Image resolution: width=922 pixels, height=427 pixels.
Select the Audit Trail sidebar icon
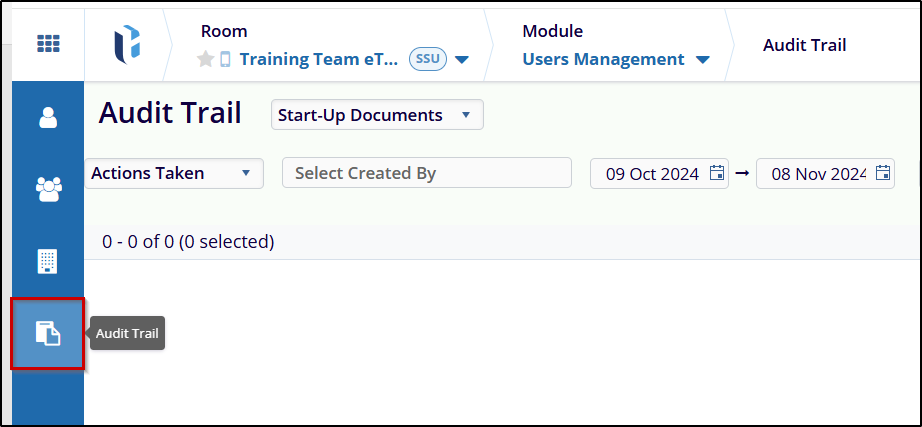[48, 334]
